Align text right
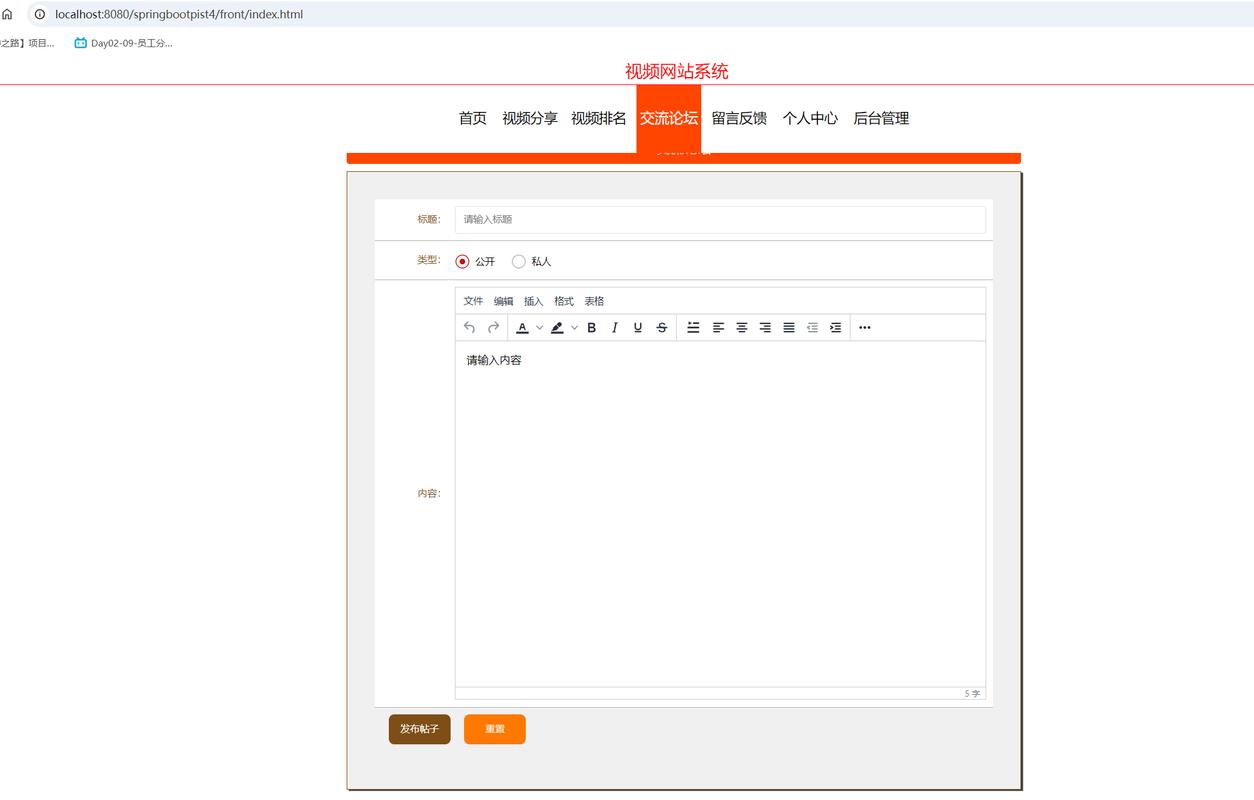The height and width of the screenshot is (800, 1254). (765, 328)
